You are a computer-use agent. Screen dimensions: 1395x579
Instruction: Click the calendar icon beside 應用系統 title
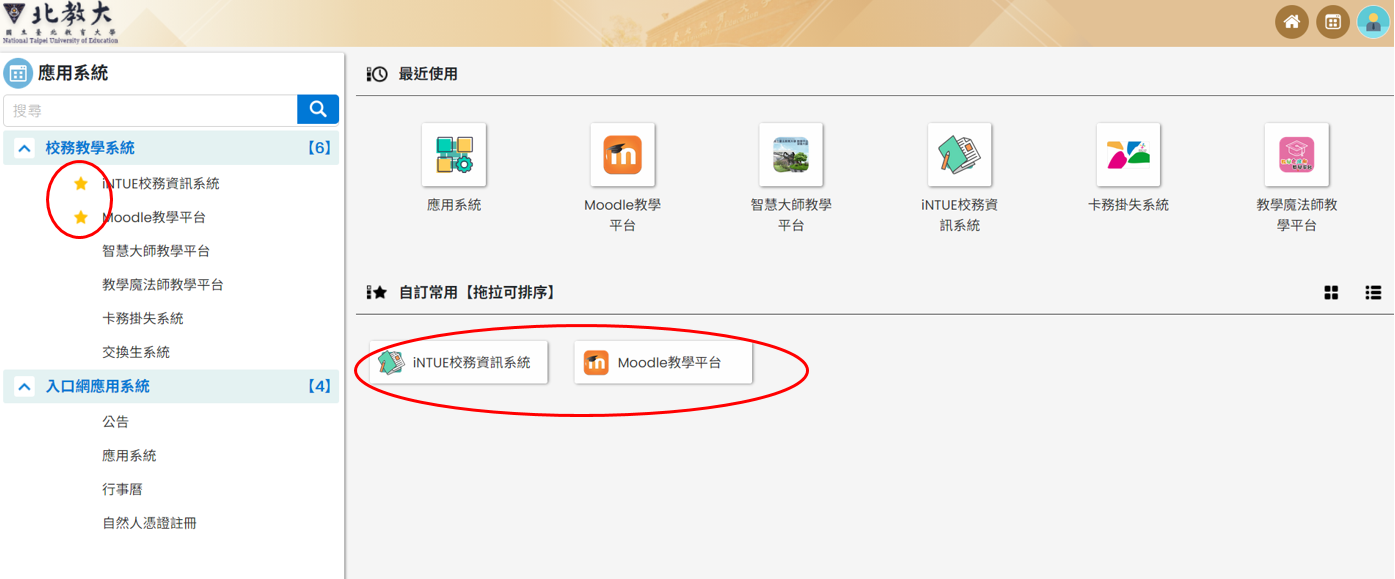(x=18, y=73)
